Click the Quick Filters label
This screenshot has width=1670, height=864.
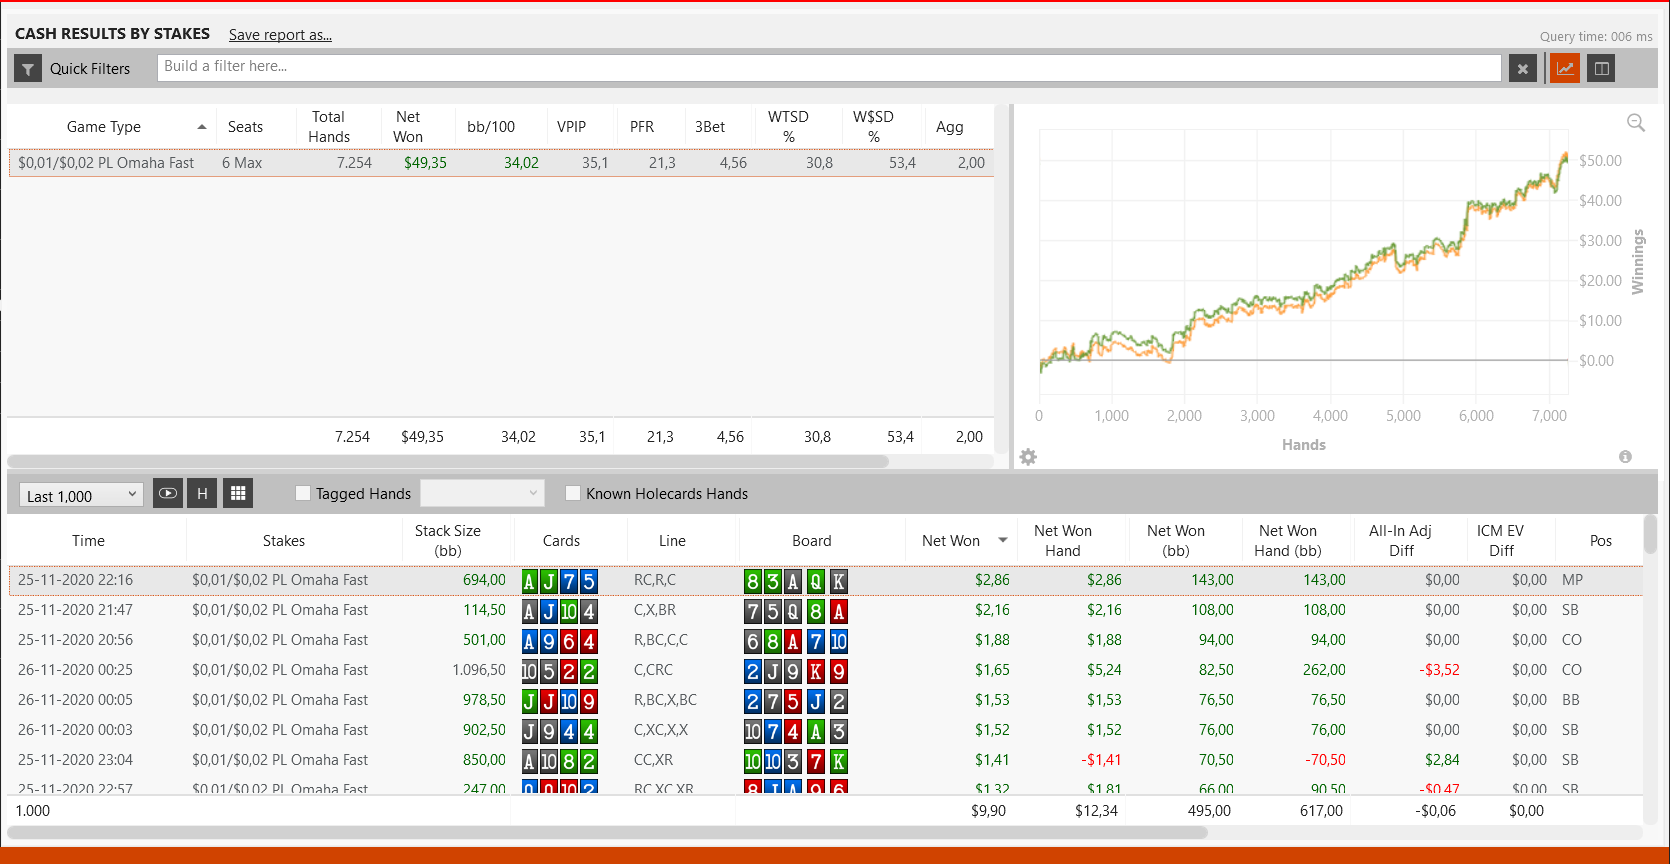tap(90, 69)
